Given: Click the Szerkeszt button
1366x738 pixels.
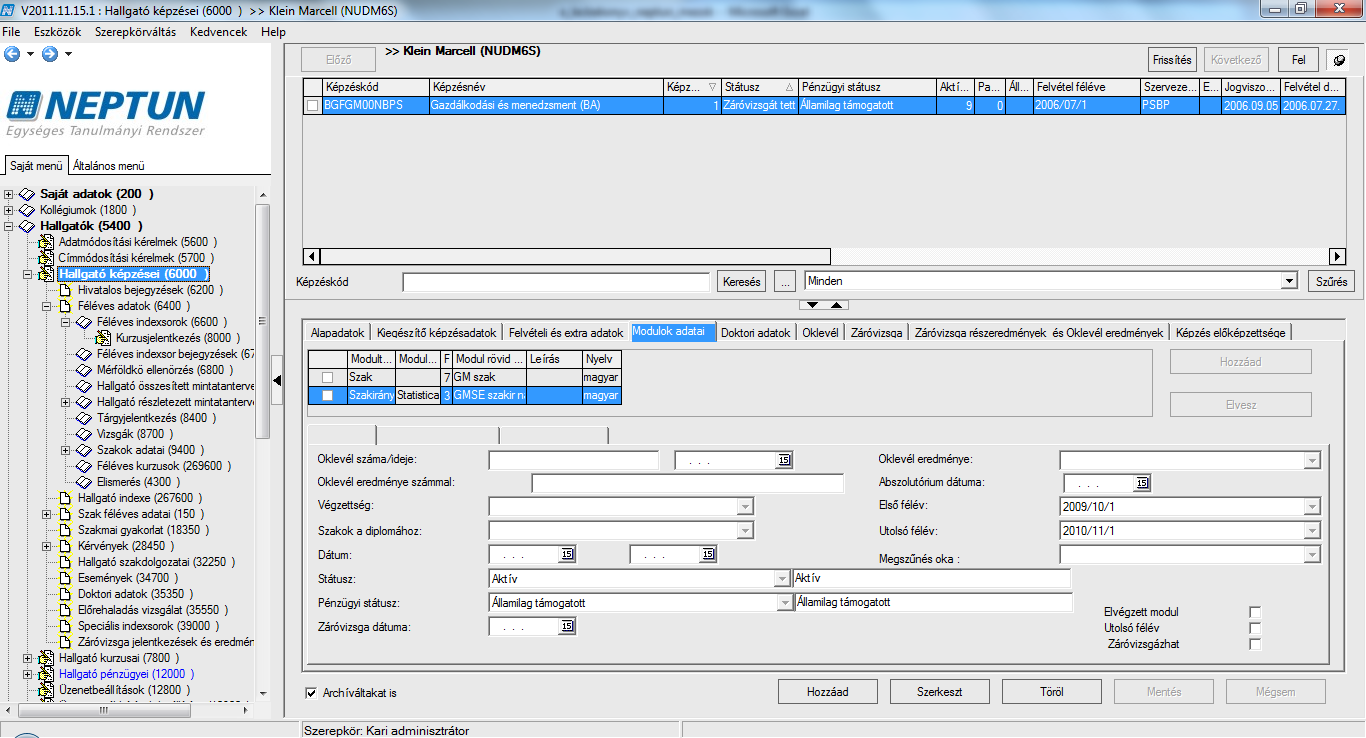Looking at the screenshot, I should tap(940, 691).
